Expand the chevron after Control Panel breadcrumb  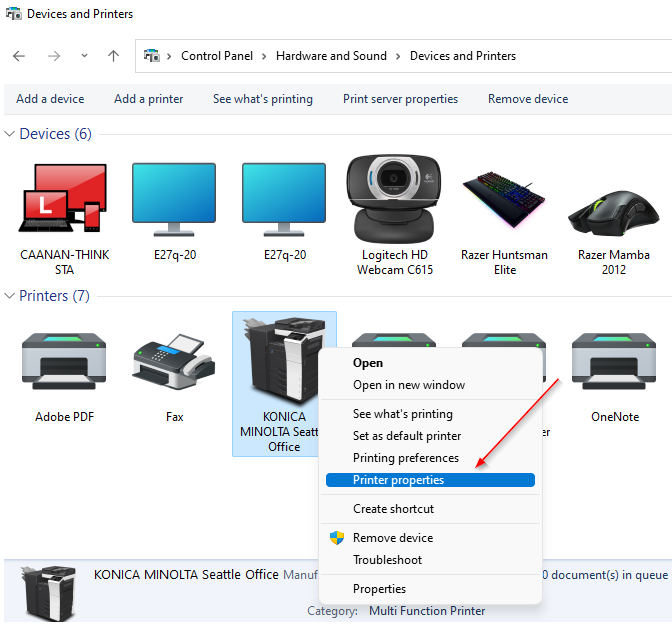(264, 56)
